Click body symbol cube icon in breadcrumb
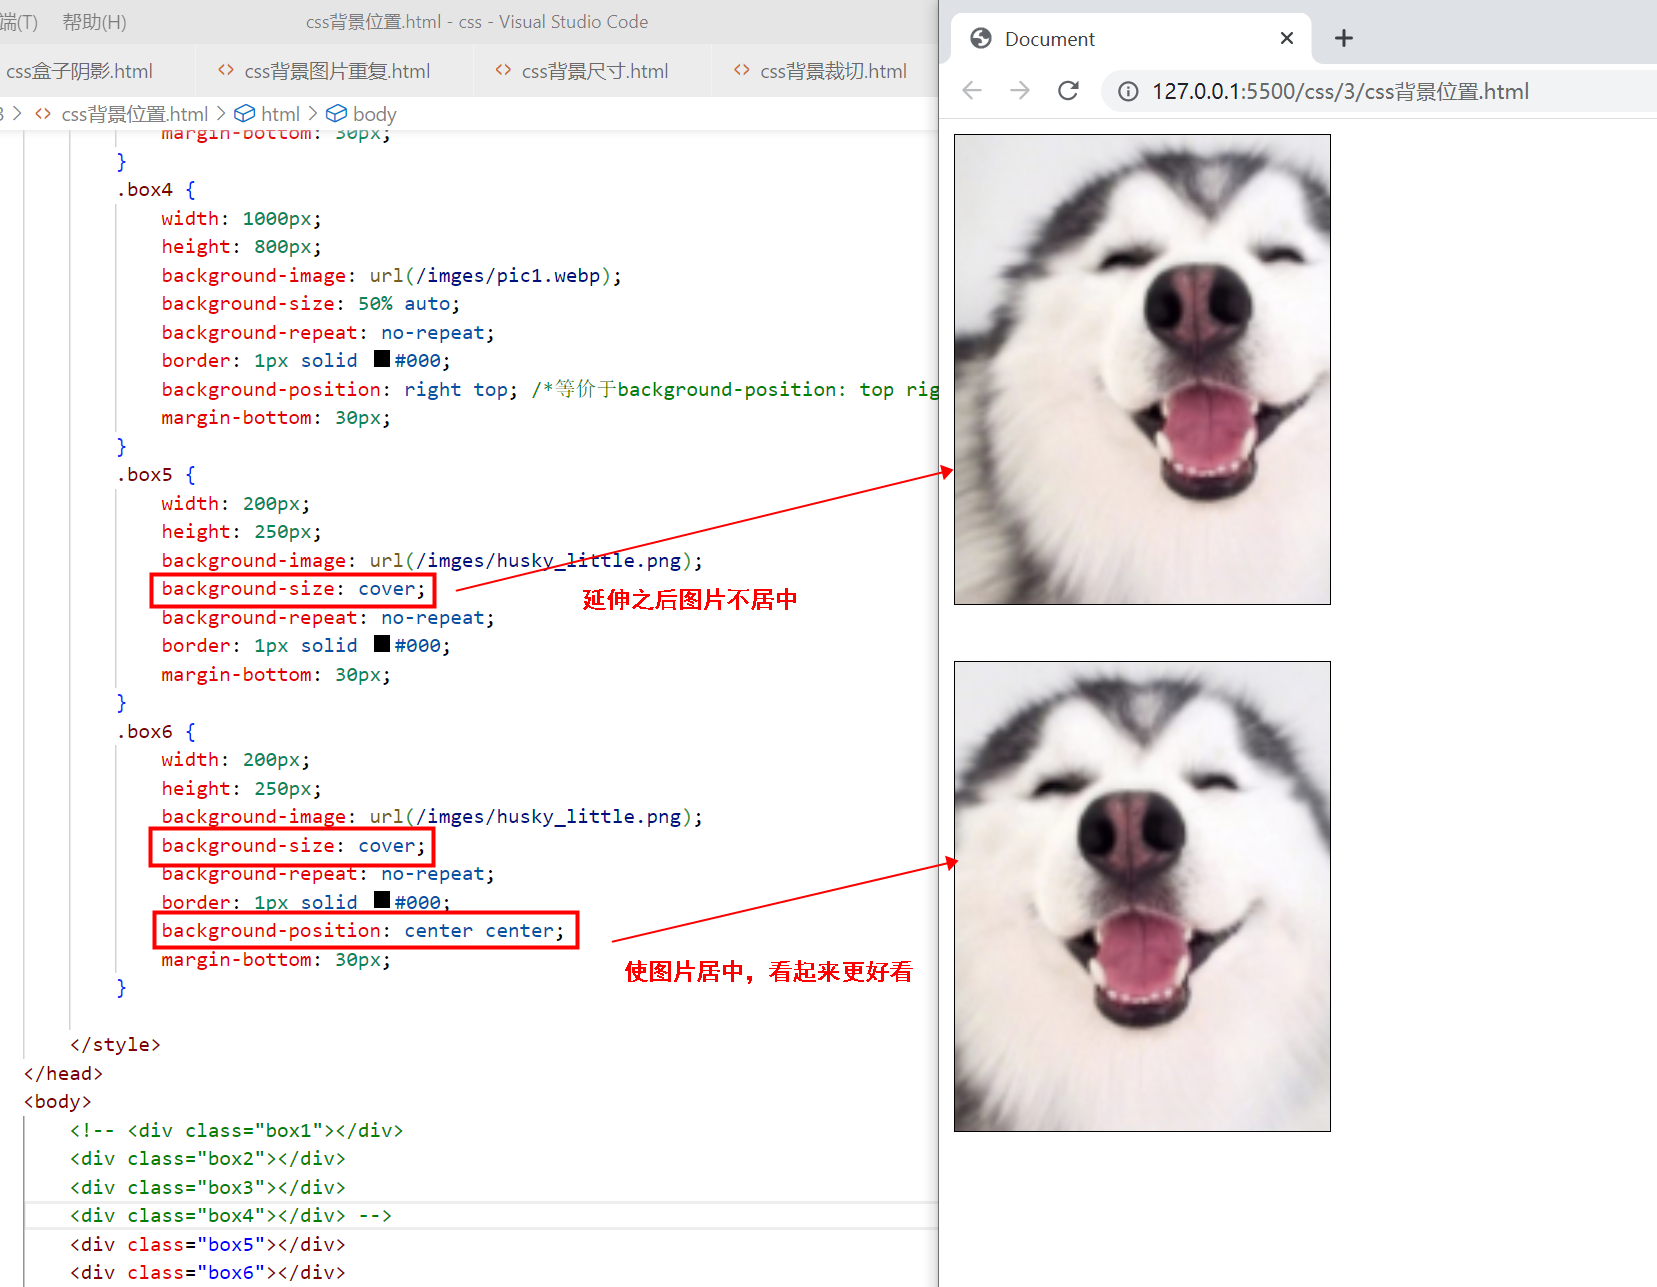The width and height of the screenshot is (1657, 1287). pos(337,114)
